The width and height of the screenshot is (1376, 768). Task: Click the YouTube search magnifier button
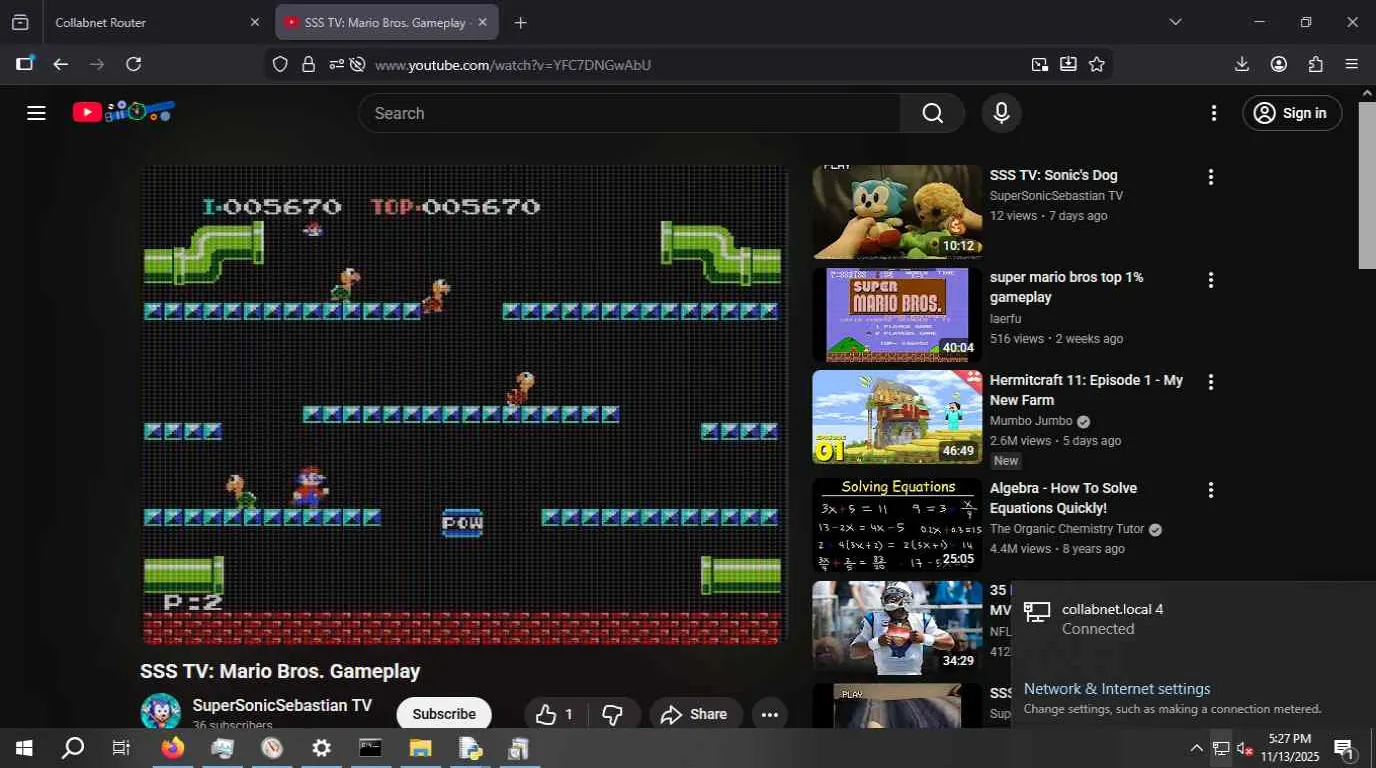point(933,113)
